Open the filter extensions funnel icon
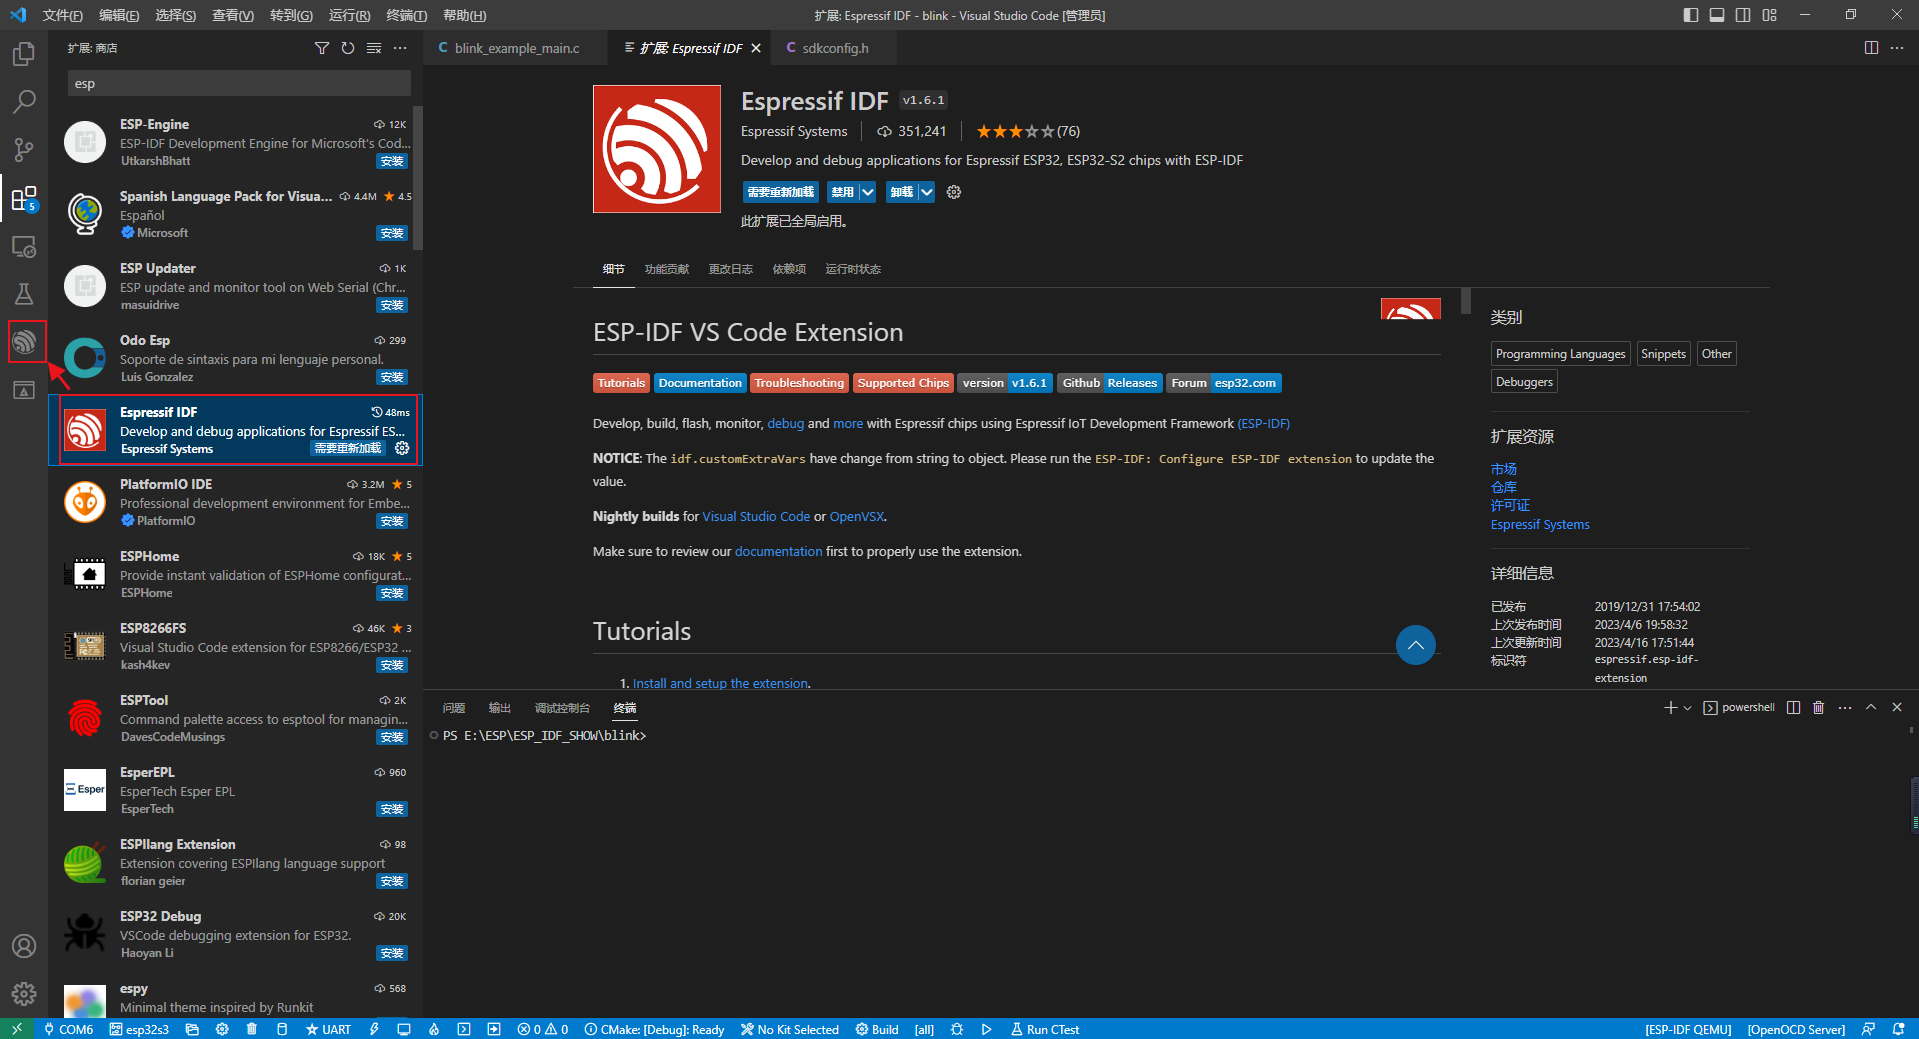This screenshot has width=1919, height=1039. click(322, 47)
